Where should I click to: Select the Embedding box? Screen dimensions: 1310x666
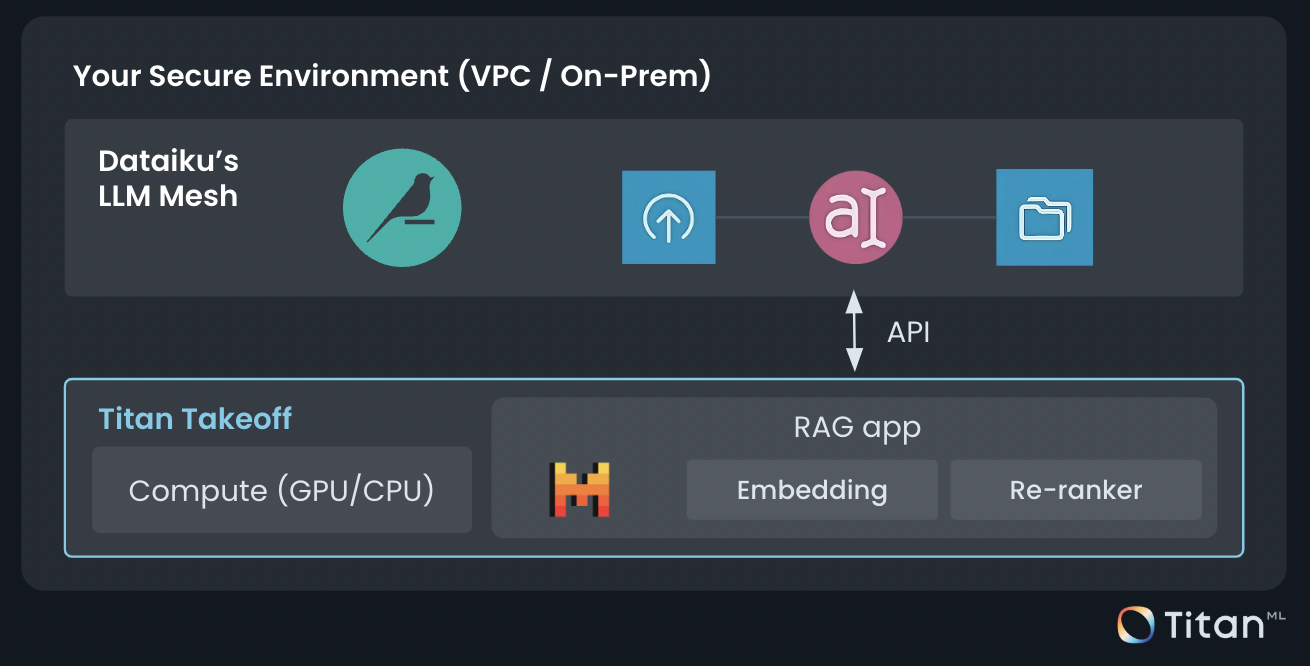[x=812, y=490]
